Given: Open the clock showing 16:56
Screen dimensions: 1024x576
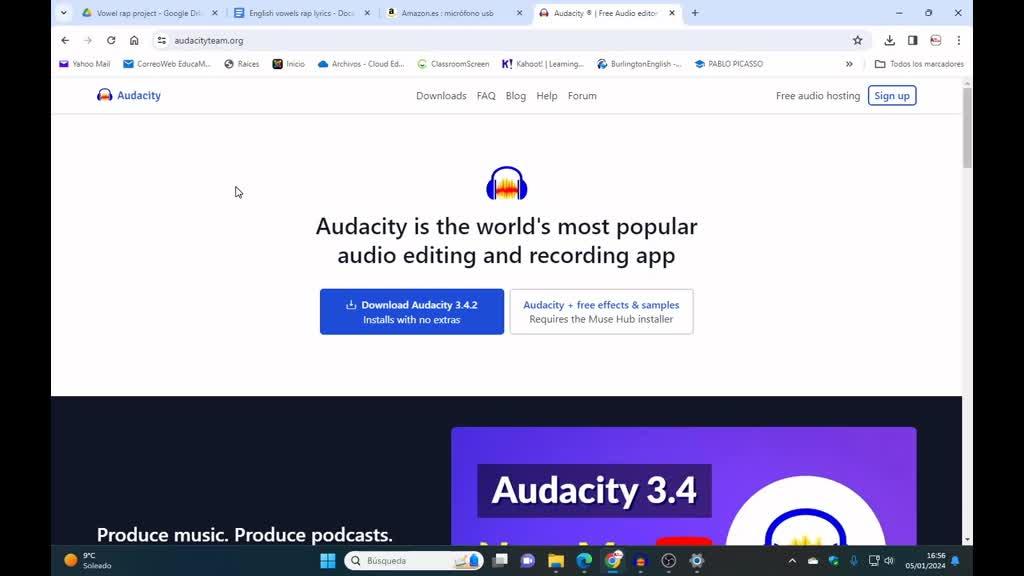Looking at the screenshot, I should (x=925, y=560).
